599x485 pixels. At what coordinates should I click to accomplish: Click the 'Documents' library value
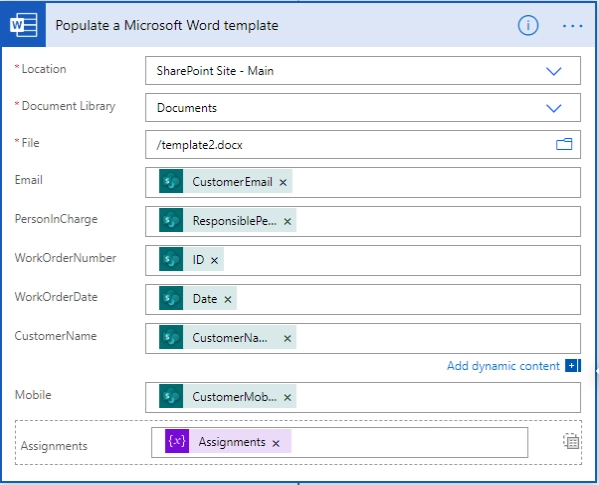(187, 108)
